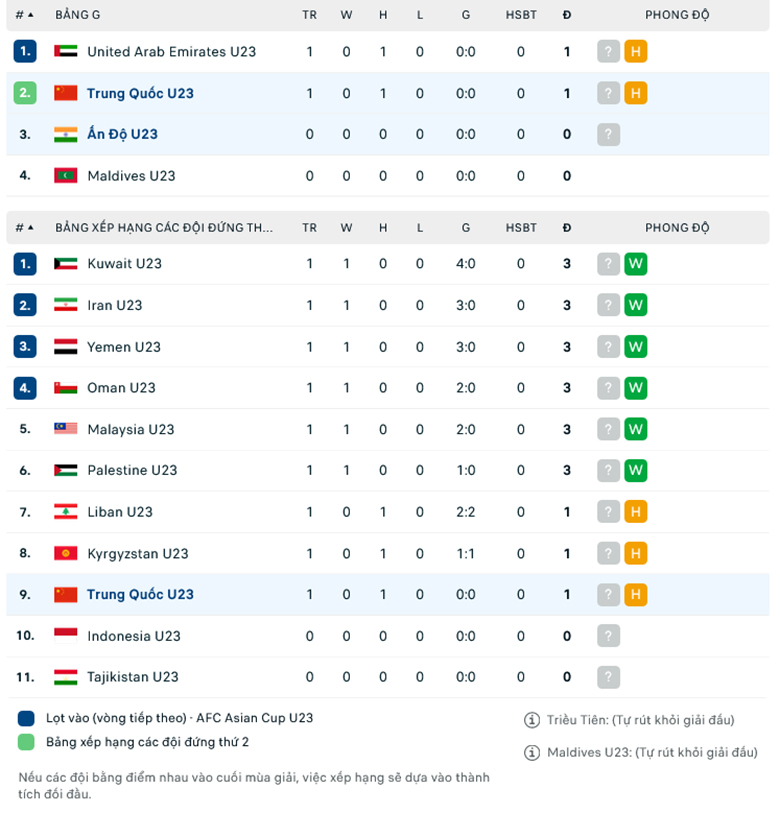Click the PHONG ĐỘ header in Bảng G
Viewport: 780px width, 813px height.
[x=677, y=15]
